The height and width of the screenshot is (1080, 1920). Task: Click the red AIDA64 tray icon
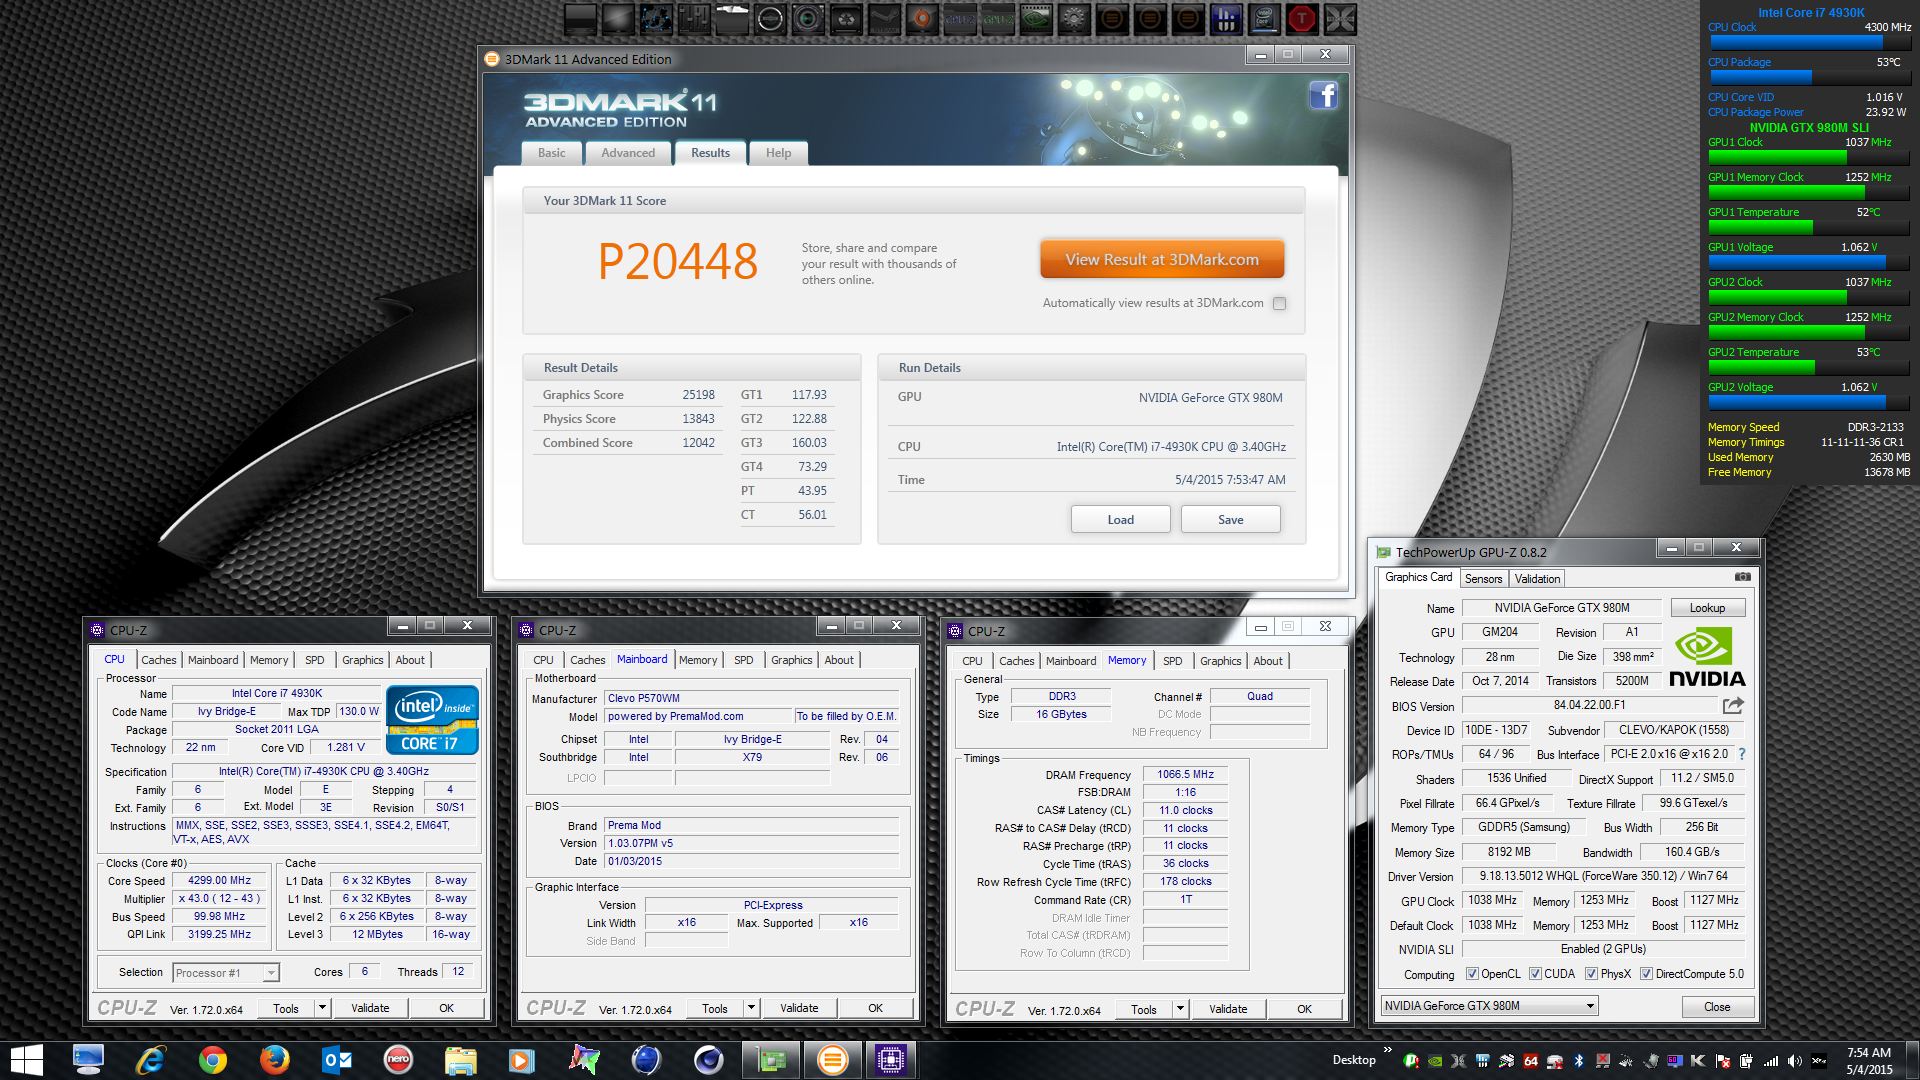(1530, 1061)
